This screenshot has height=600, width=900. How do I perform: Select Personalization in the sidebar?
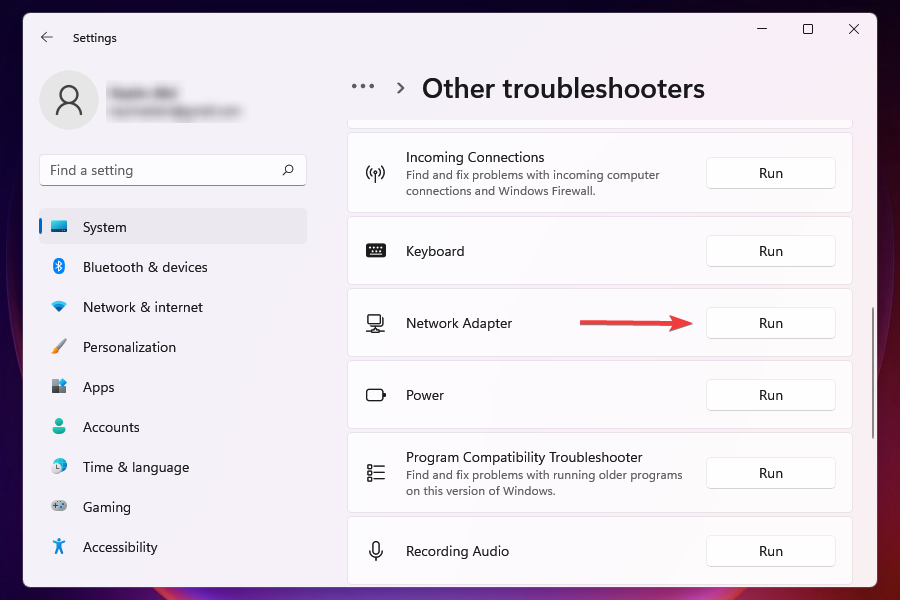click(173, 346)
